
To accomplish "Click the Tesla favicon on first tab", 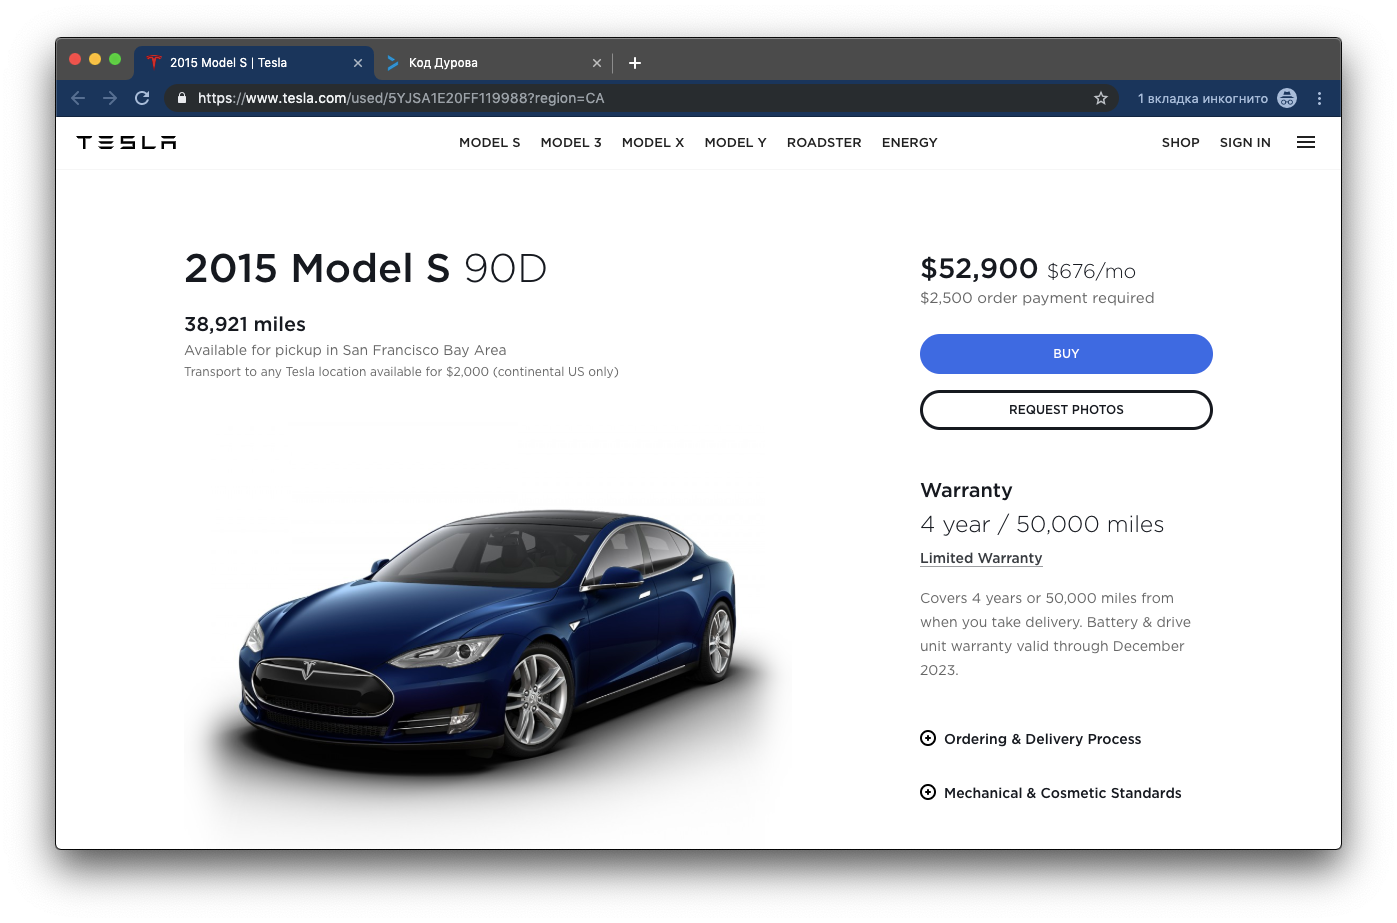I will coord(154,62).
